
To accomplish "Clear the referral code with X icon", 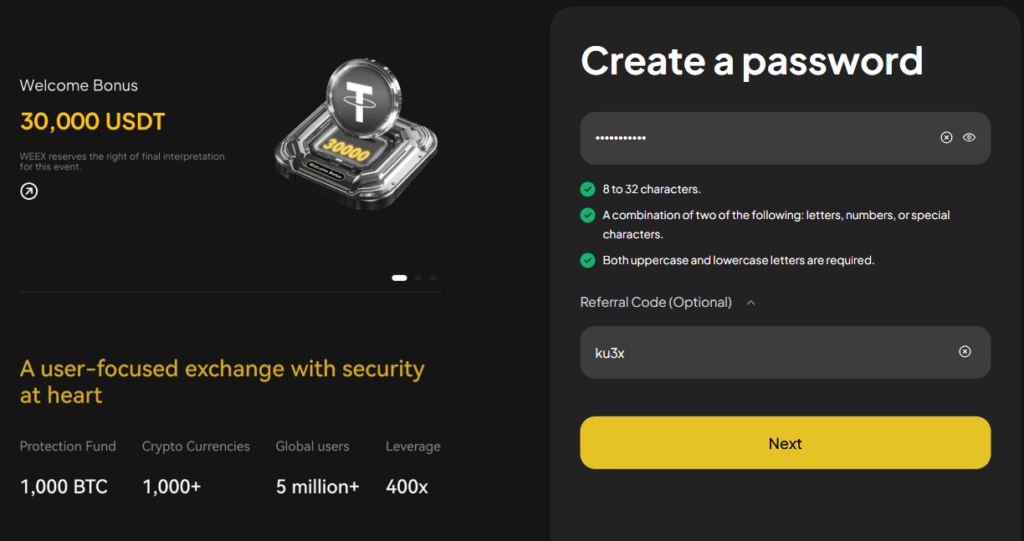I will [965, 352].
